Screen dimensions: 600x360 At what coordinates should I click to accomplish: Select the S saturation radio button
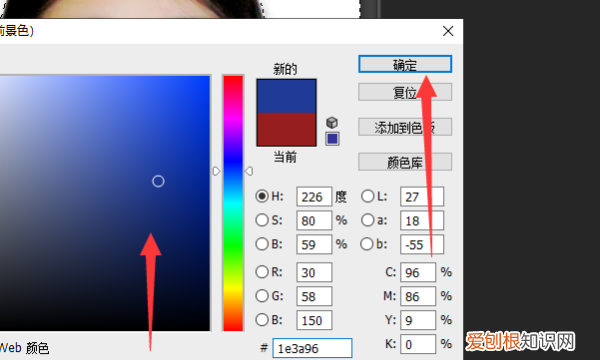click(262, 220)
